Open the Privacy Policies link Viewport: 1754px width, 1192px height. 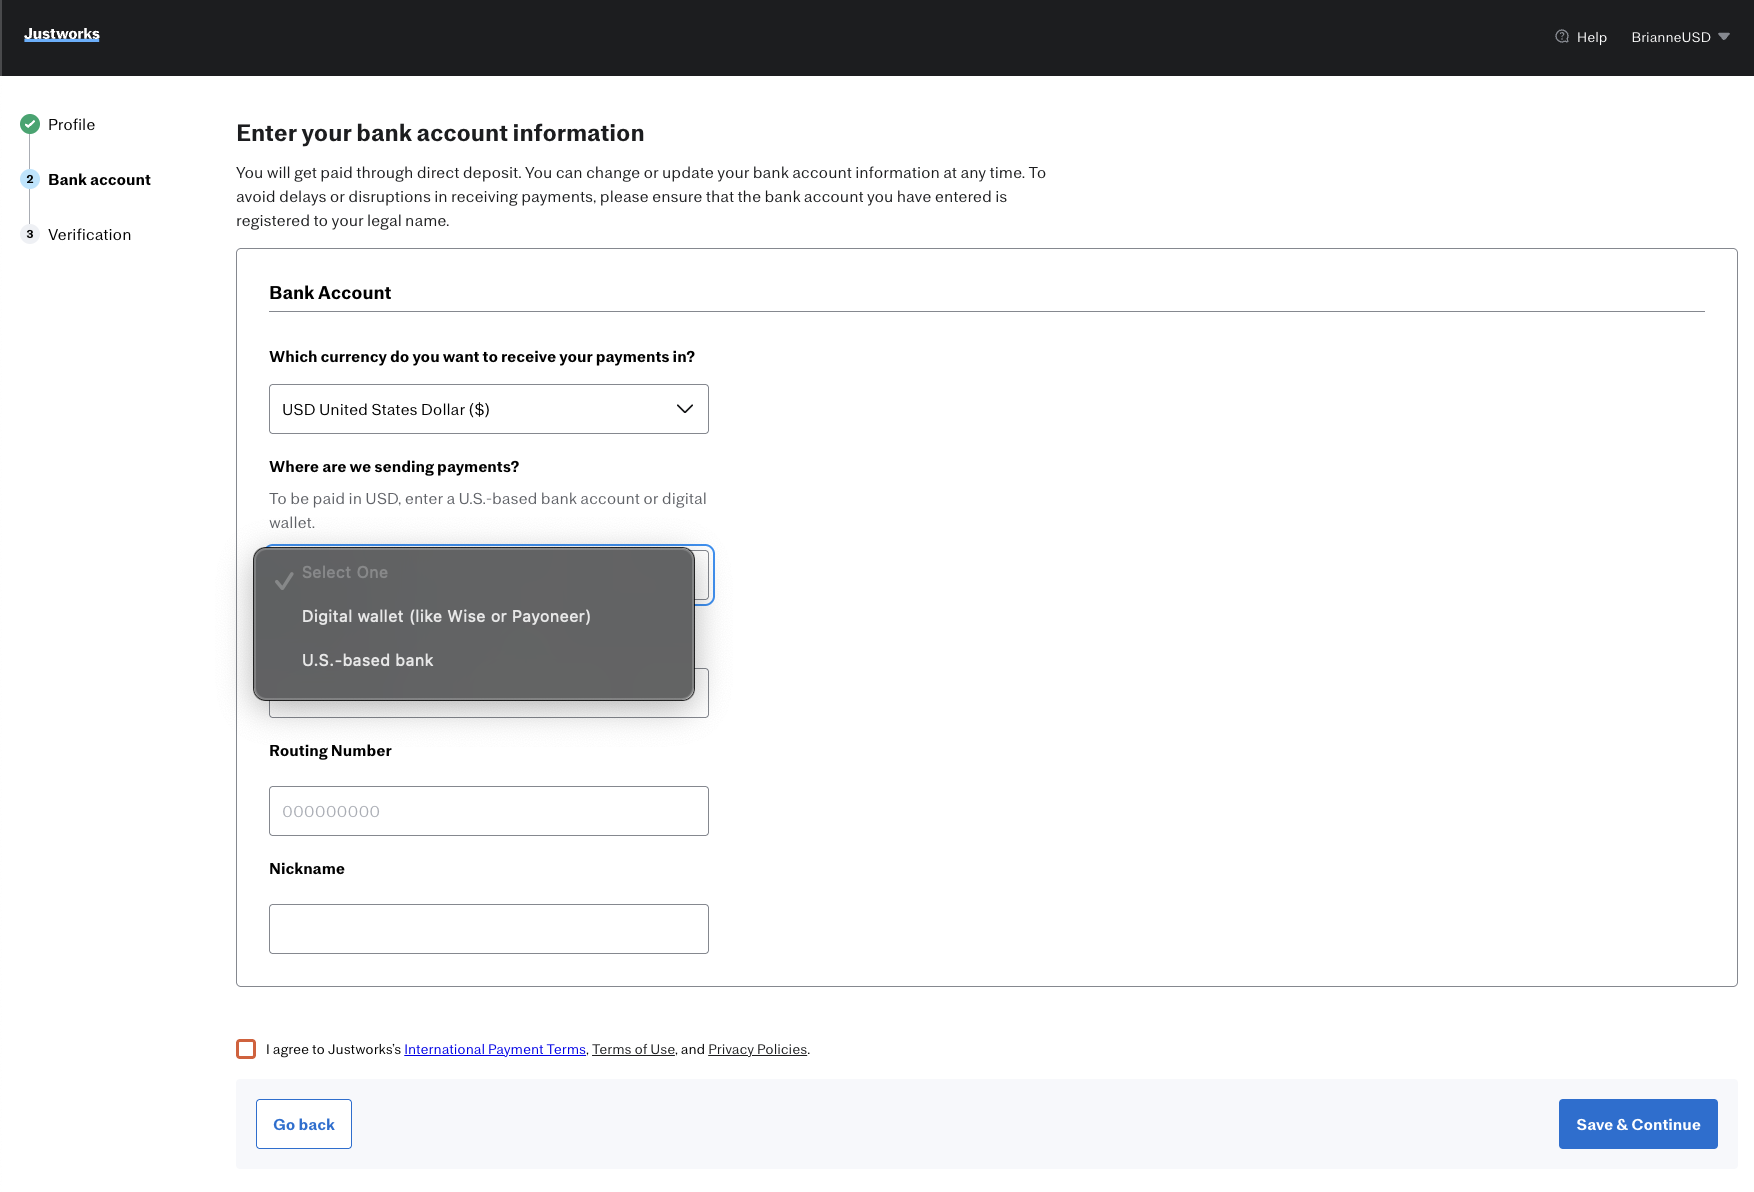[x=757, y=1049]
